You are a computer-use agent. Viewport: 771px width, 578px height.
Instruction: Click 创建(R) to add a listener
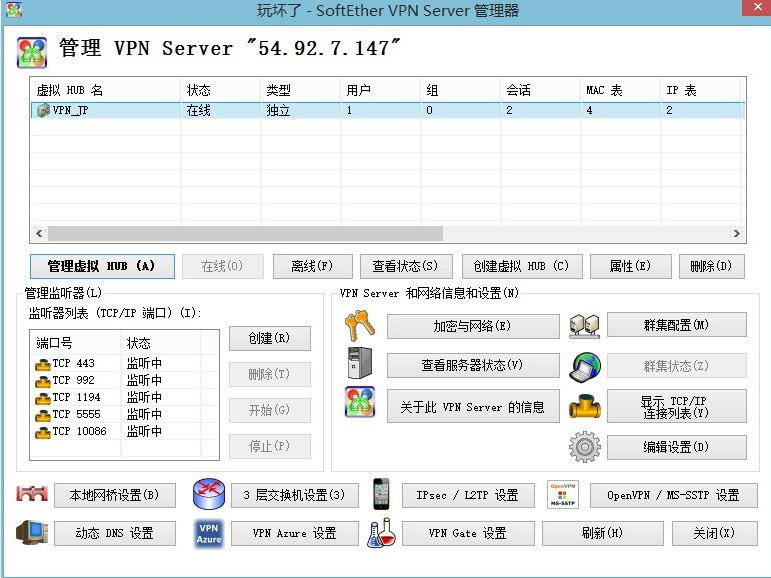pos(269,338)
